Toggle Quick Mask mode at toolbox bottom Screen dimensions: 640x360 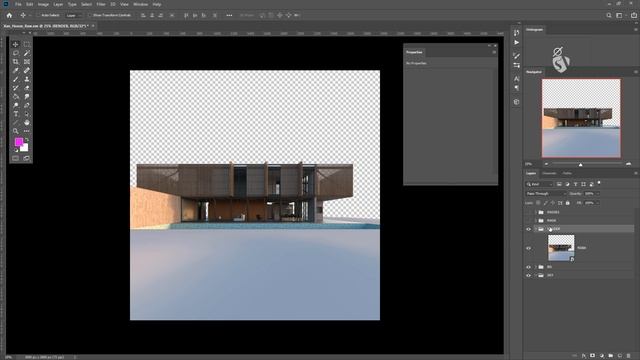(16, 158)
